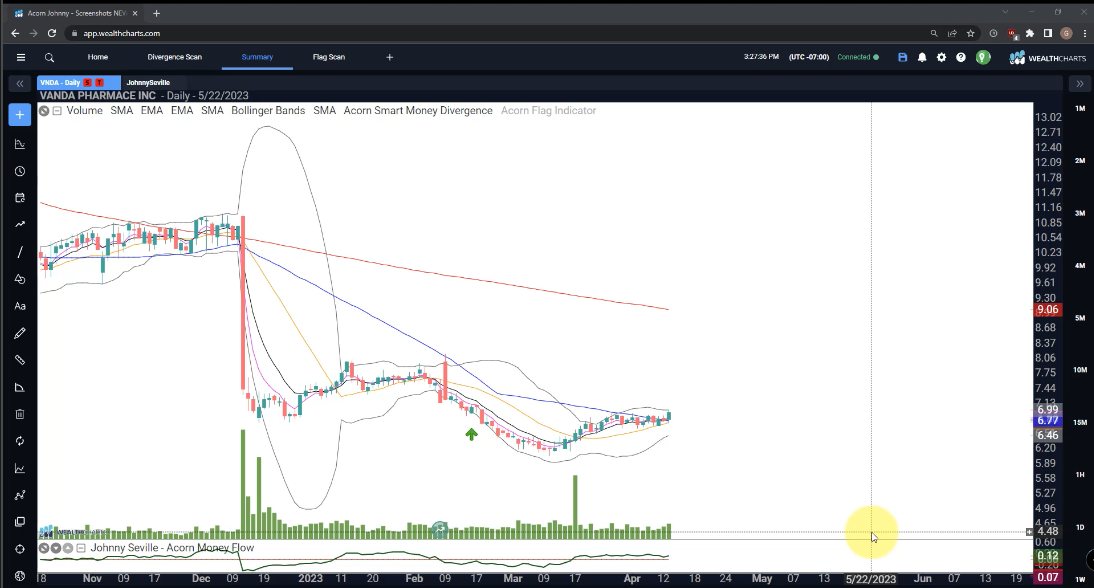
Task: Disable all indicators on main chart
Action: click(44, 111)
